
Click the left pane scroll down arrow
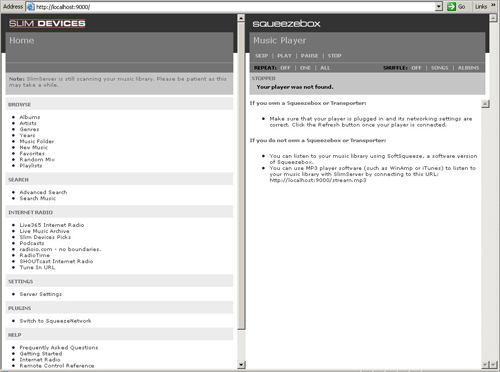[x=241, y=365]
